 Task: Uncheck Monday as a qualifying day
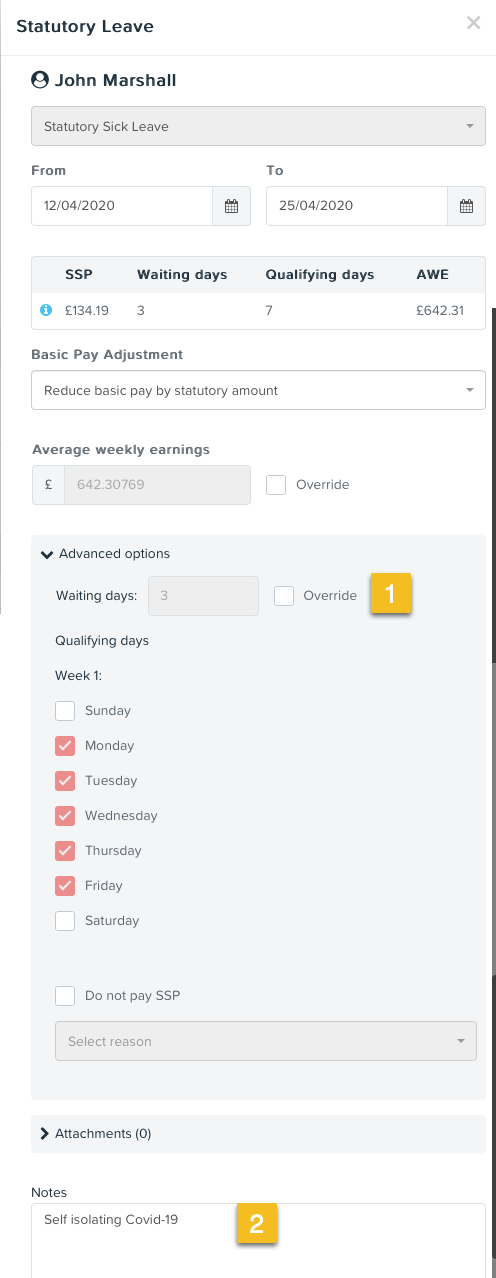click(x=65, y=745)
